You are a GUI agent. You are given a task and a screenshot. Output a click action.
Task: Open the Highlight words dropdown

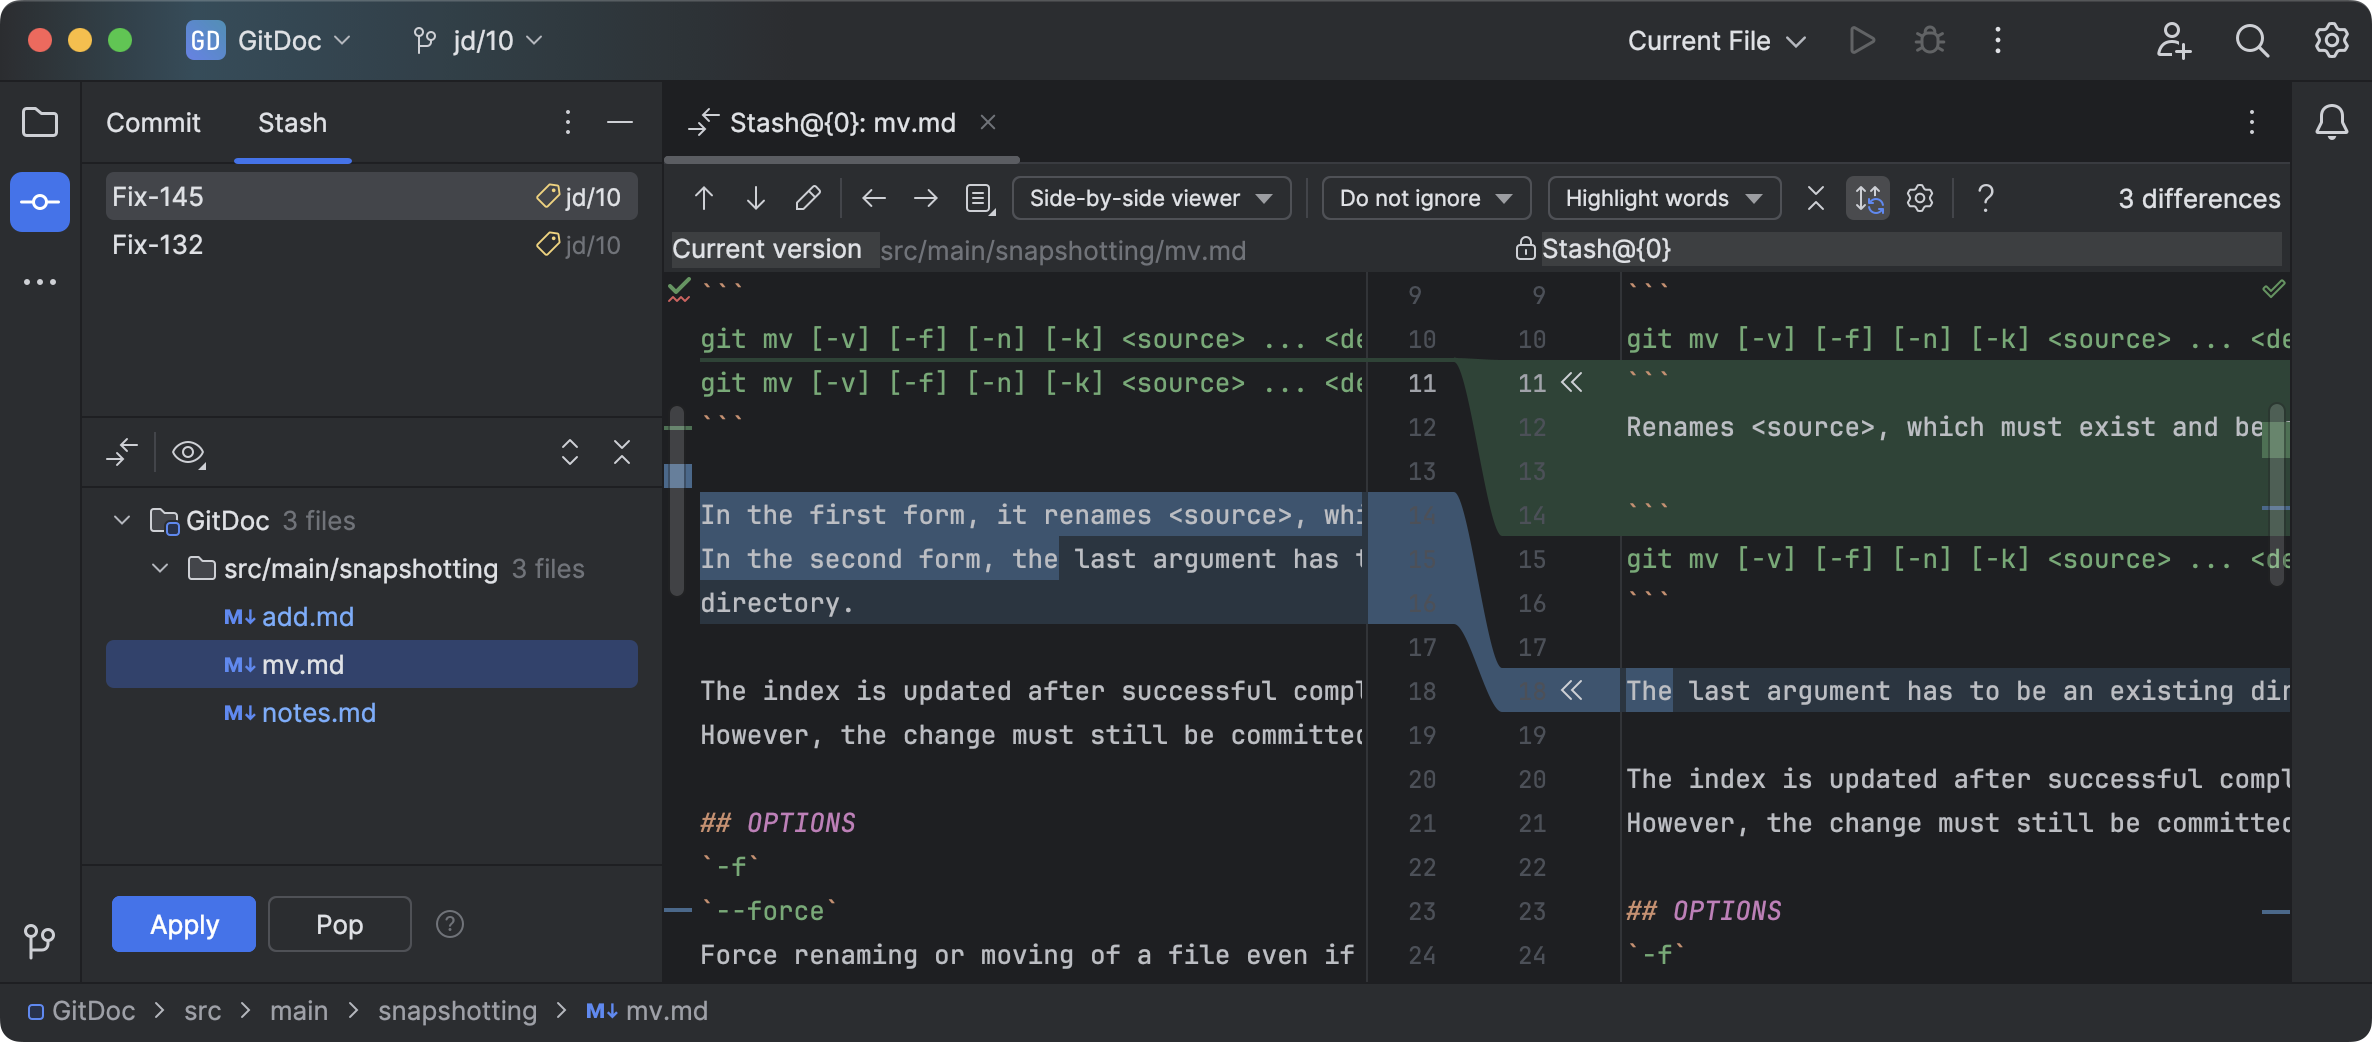[1662, 197]
